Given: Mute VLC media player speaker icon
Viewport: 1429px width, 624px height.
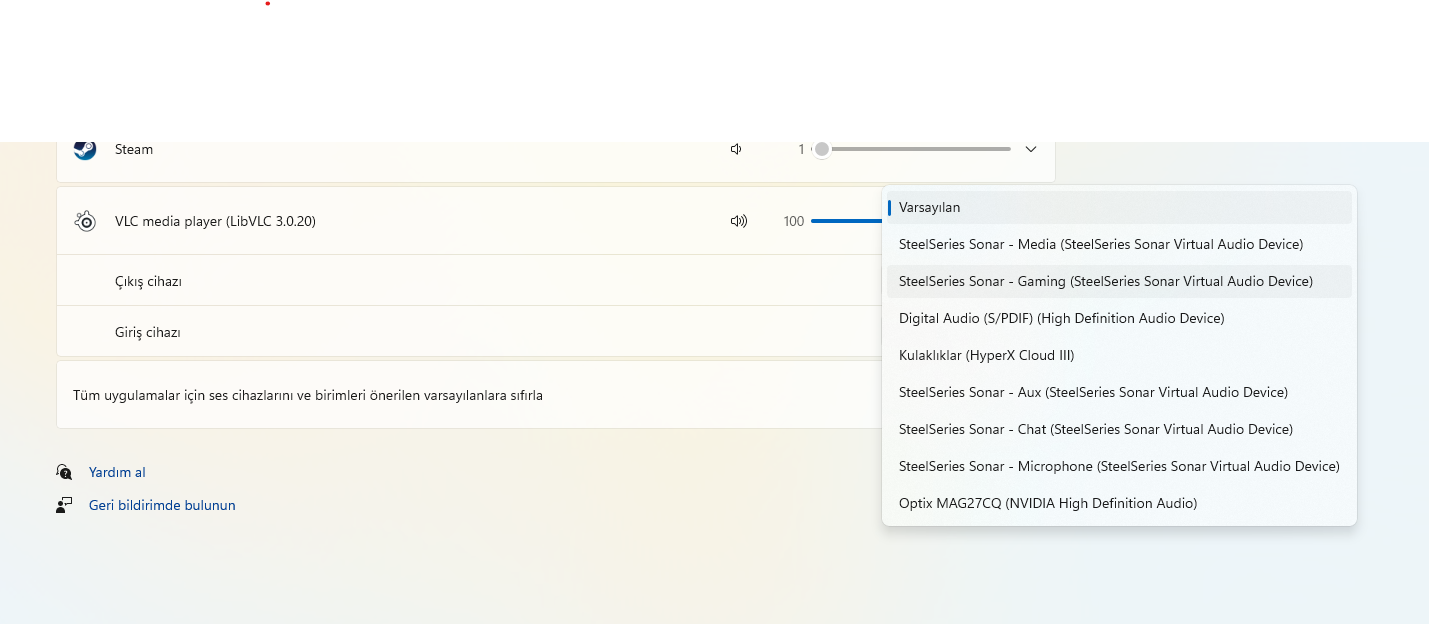Looking at the screenshot, I should click(x=739, y=221).
